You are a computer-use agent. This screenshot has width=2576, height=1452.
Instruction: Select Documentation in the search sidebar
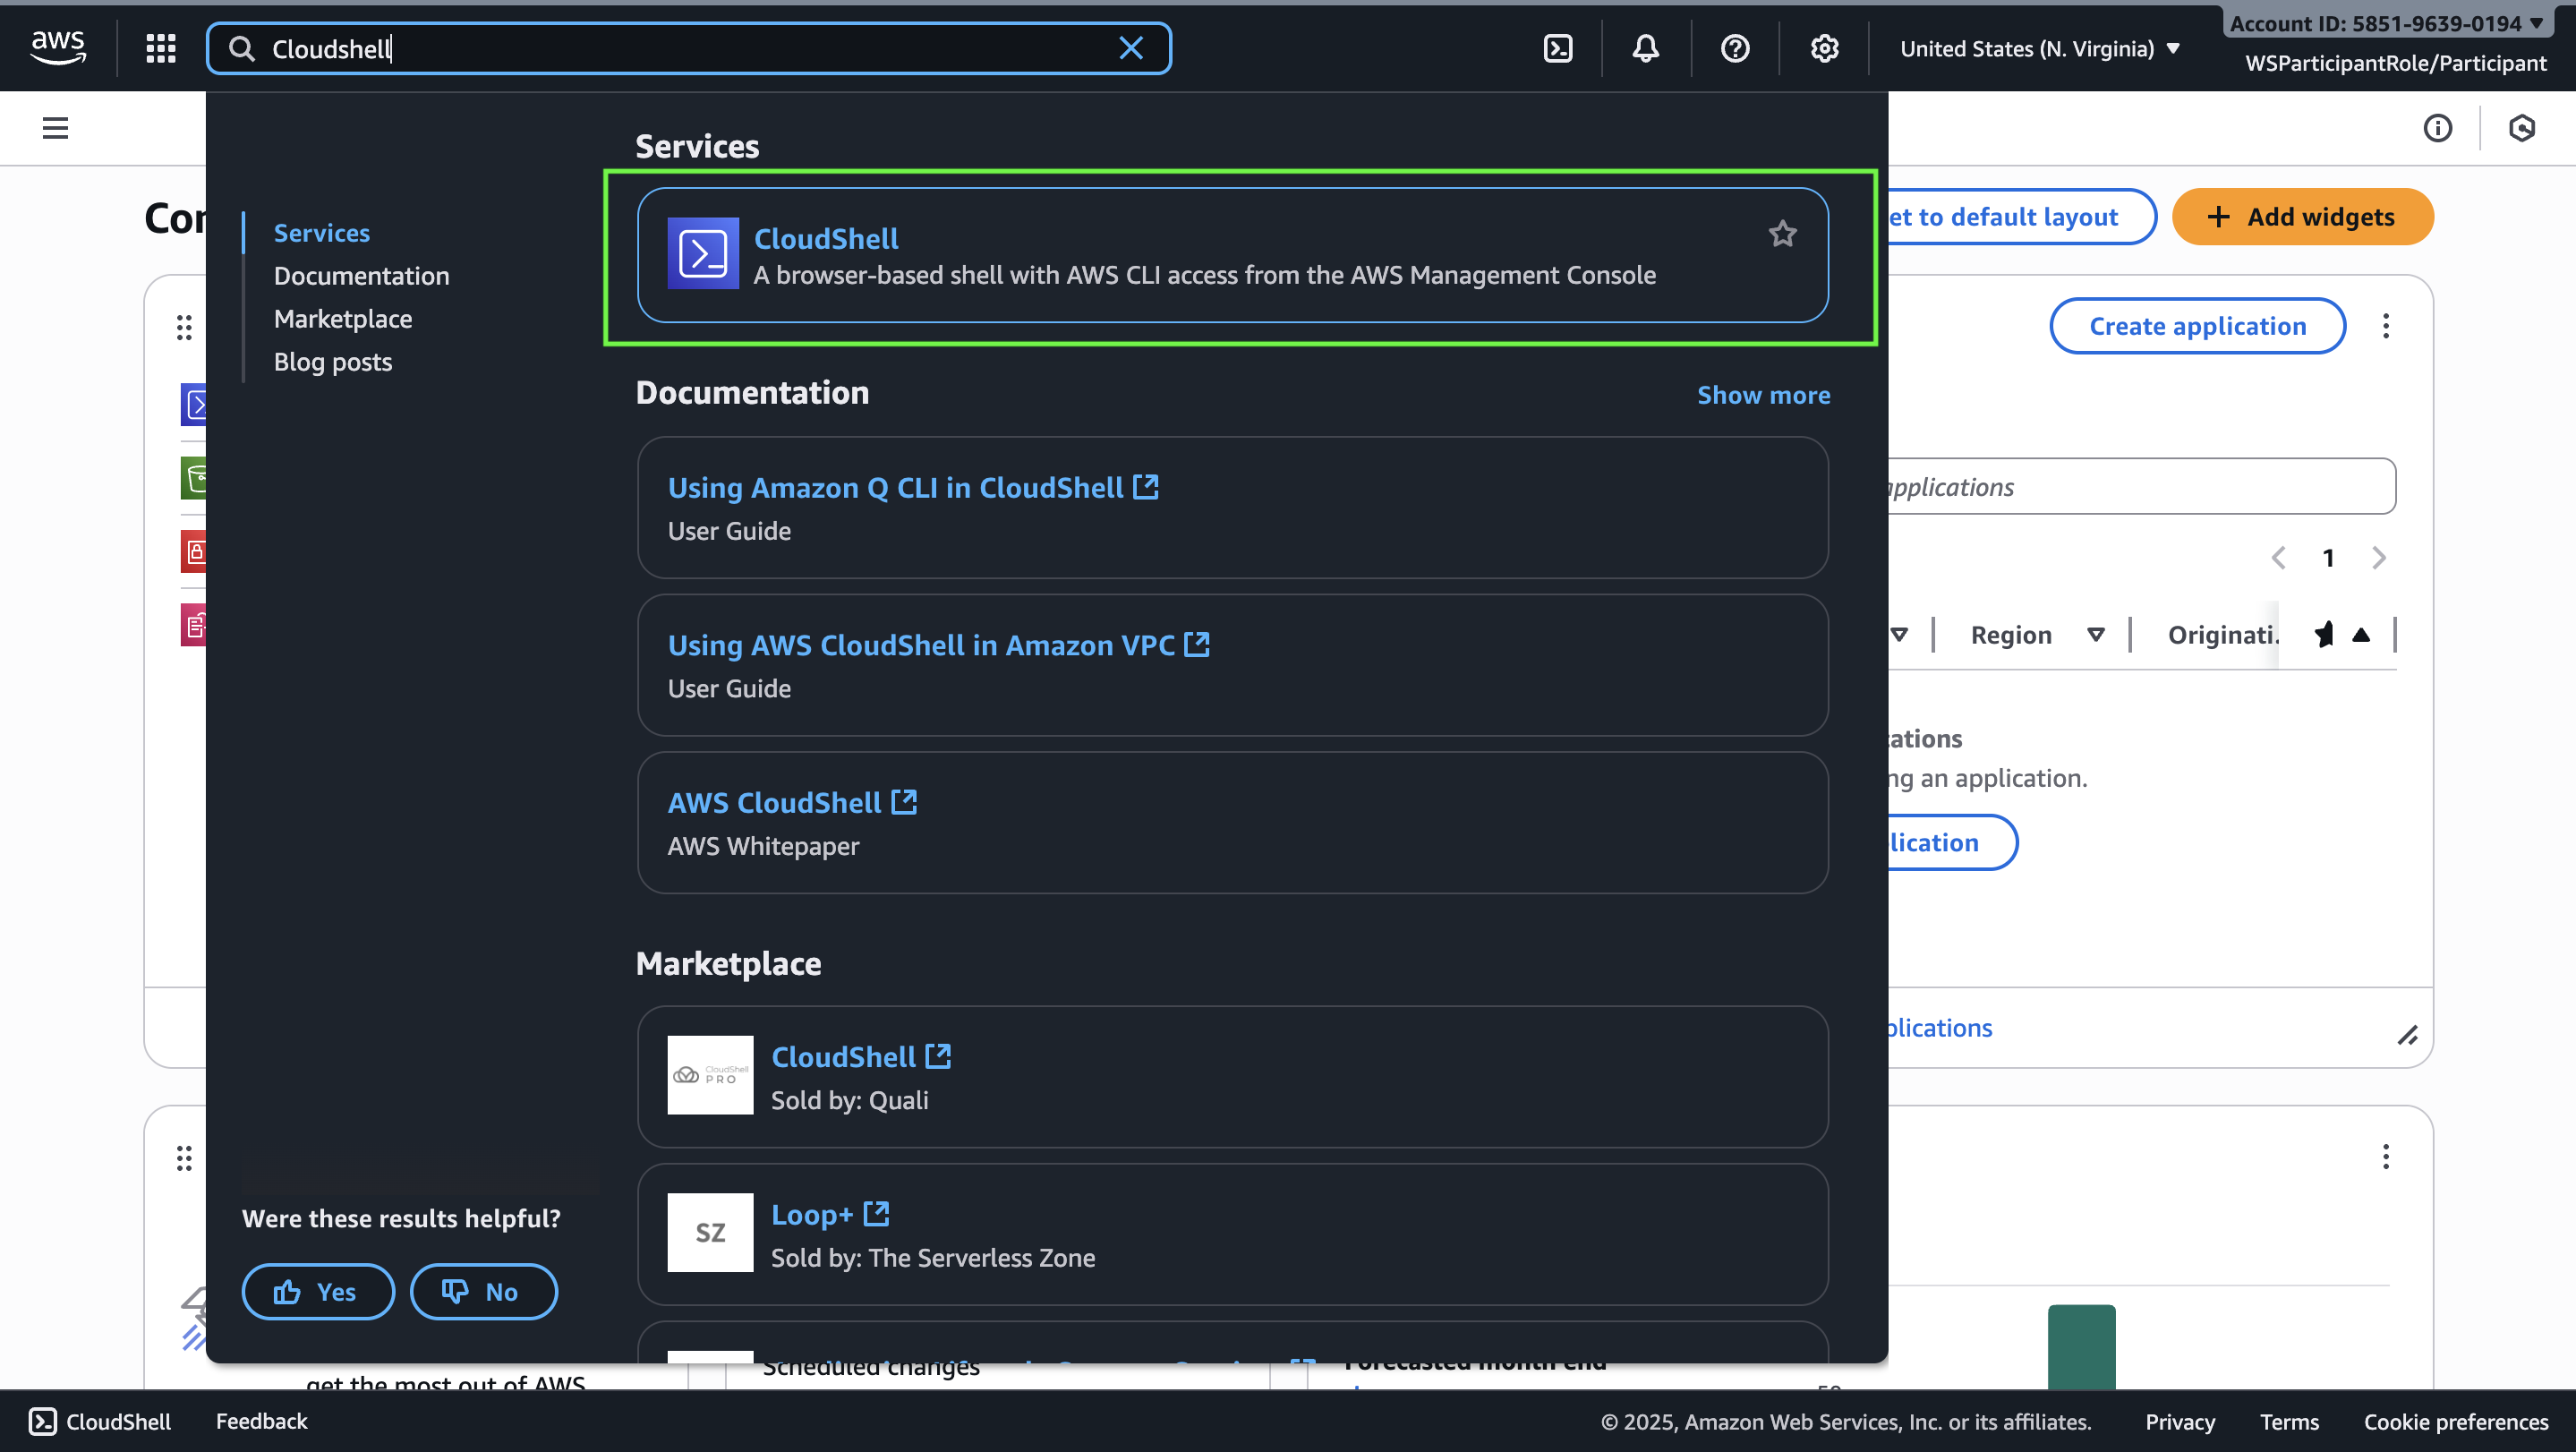(361, 276)
